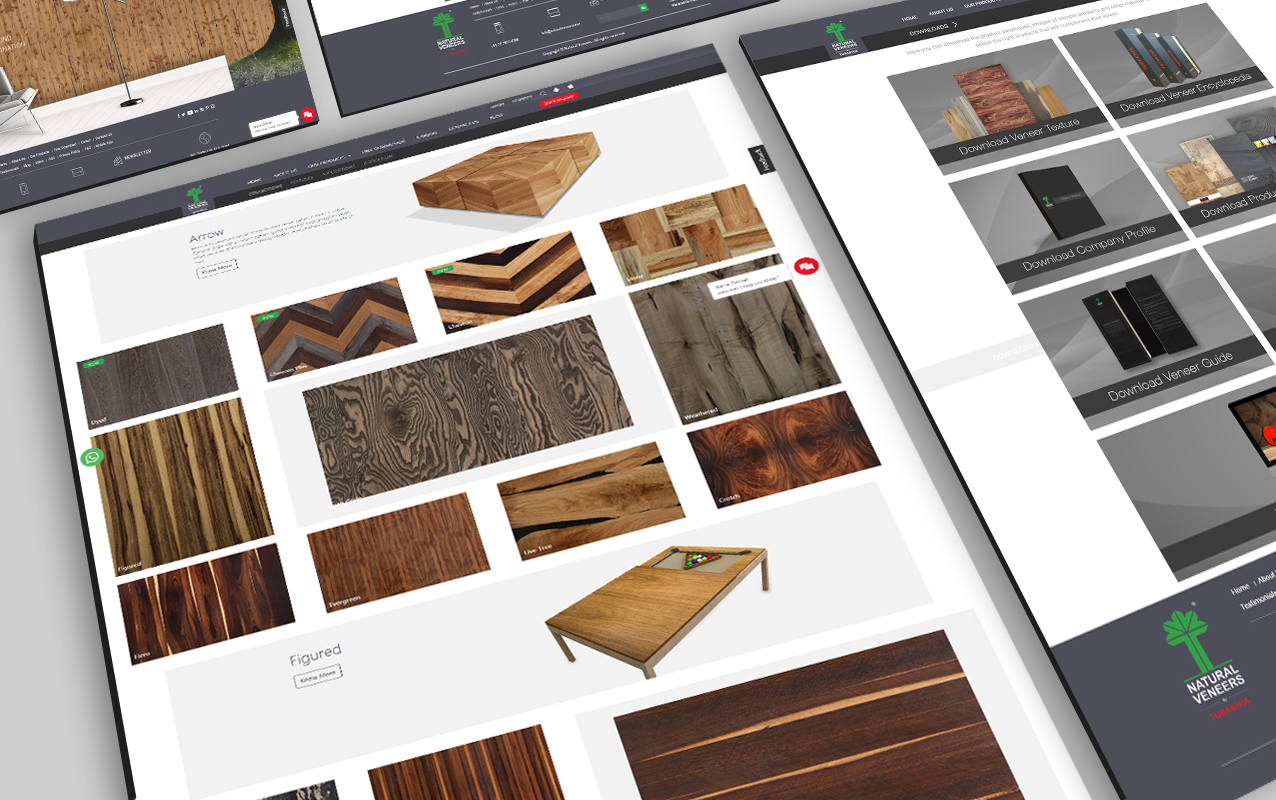The height and width of the screenshot is (800, 1276).
Task: Click the green subscribe button in top-middle footer
Action: [643, 8]
